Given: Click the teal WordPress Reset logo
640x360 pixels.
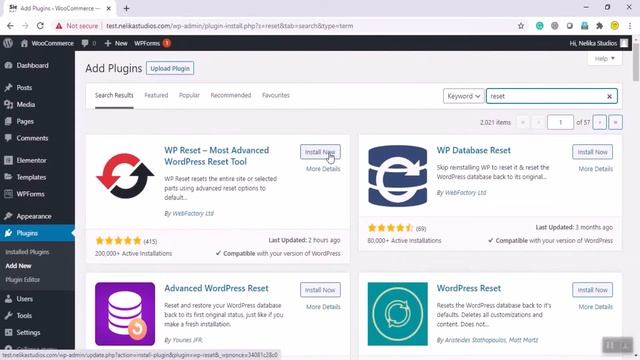Looking at the screenshot, I should click(x=398, y=313).
